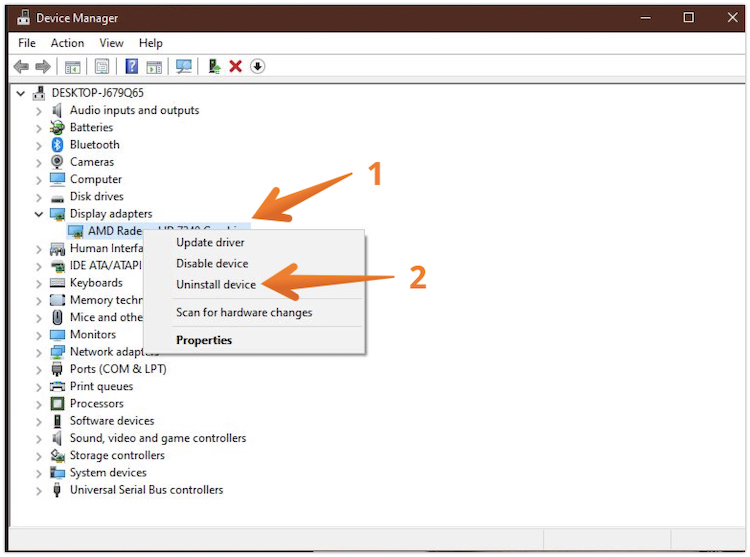The width and height of the screenshot is (750, 557).
Task: Click the Help toolbar icon with question mark
Action: point(131,67)
